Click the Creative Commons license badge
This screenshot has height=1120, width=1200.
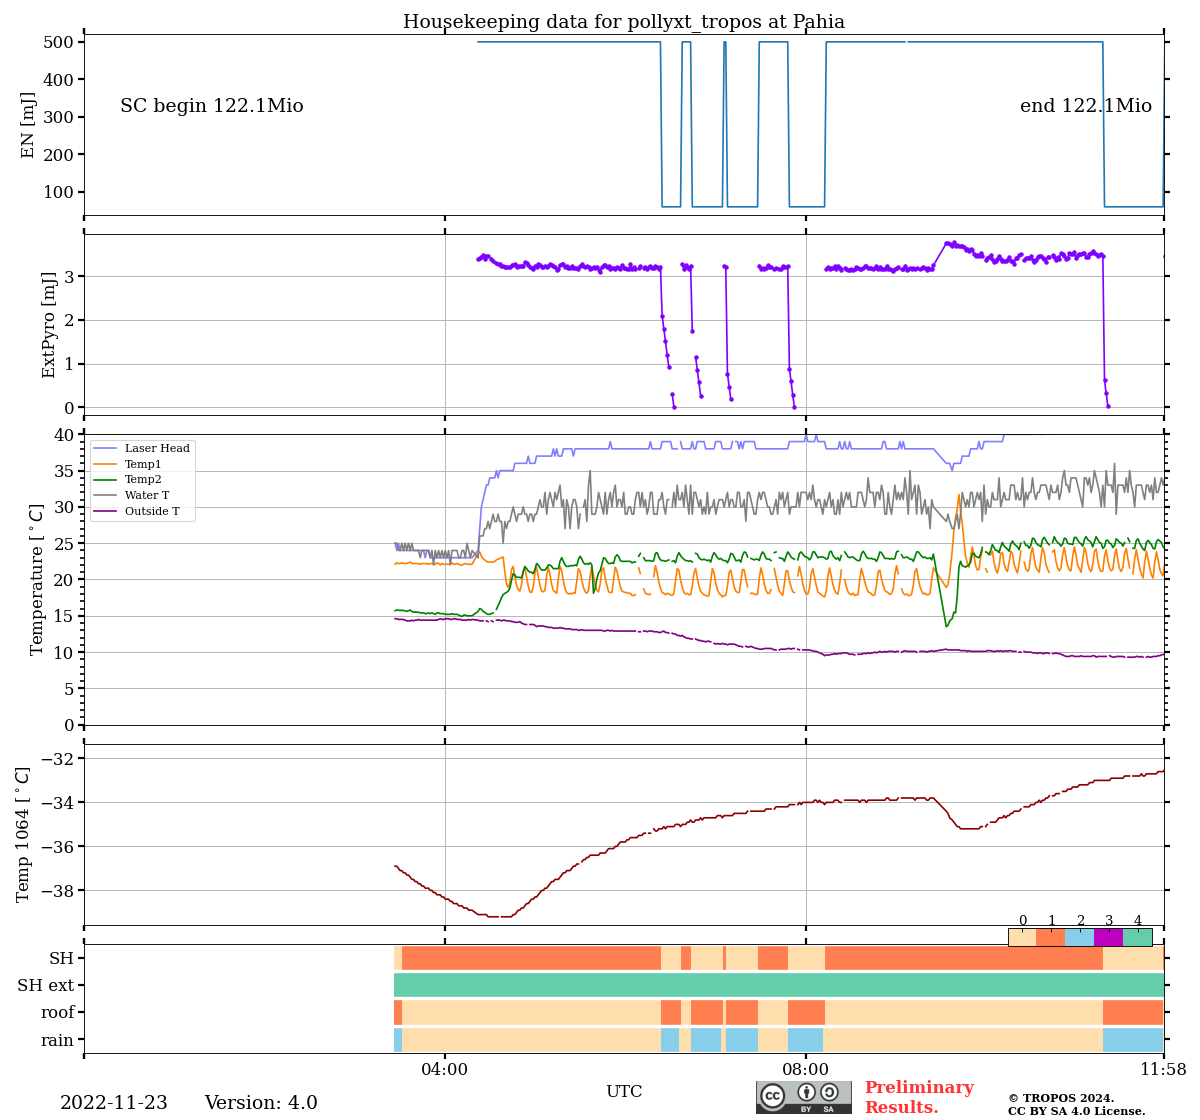click(x=804, y=1097)
